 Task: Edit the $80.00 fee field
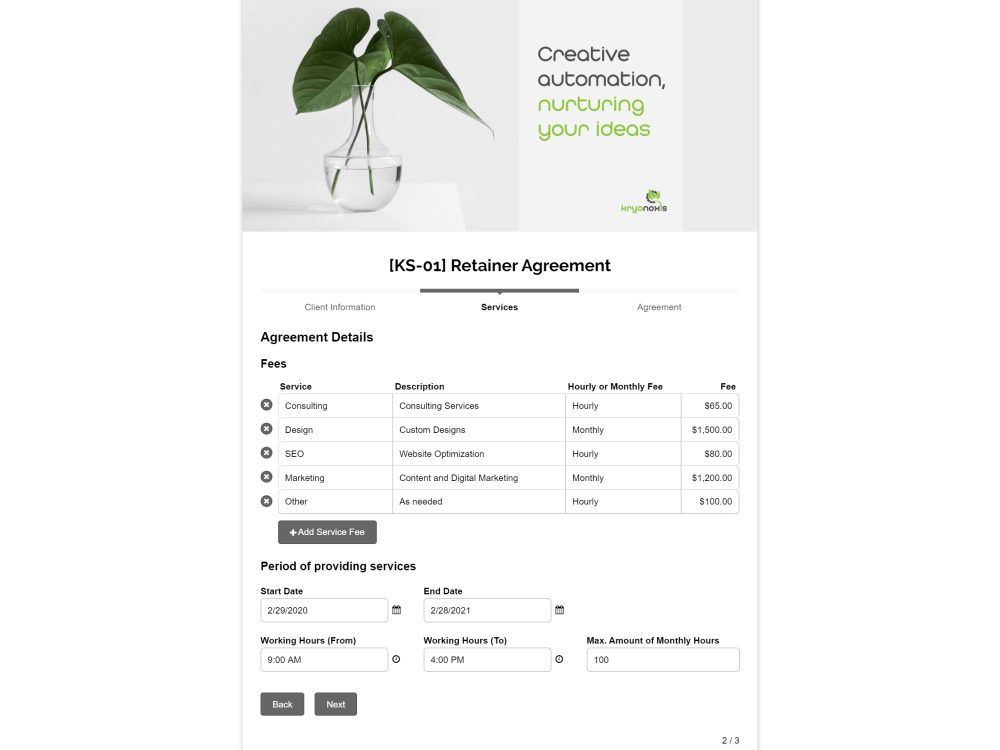pyautogui.click(x=710, y=453)
